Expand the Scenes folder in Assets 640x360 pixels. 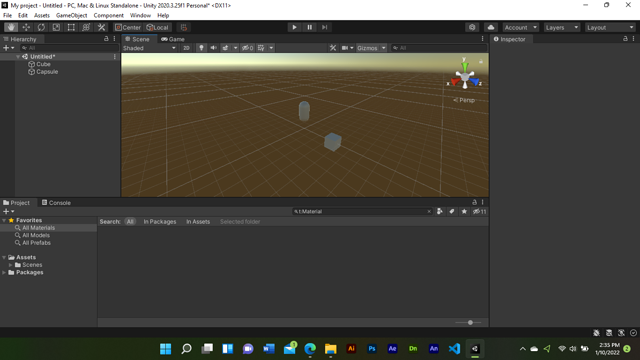[11, 265]
